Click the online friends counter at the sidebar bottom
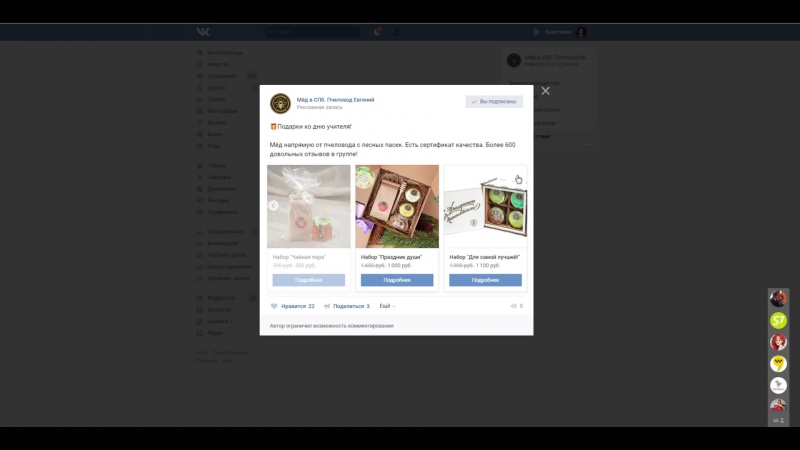This screenshot has height=450, width=800. click(779, 420)
